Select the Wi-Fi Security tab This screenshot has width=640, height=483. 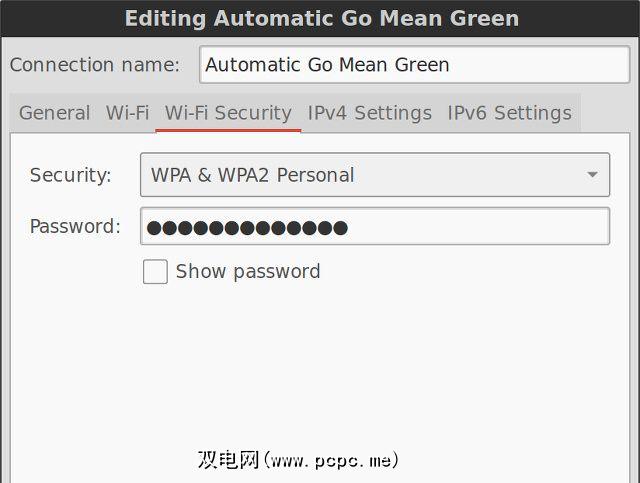pyautogui.click(x=228, y=113)
